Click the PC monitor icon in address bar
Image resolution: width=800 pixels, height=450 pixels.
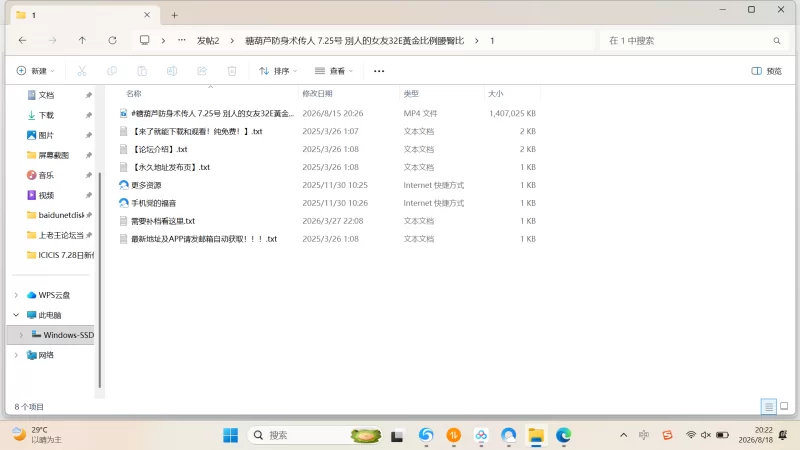pos(145,40)
